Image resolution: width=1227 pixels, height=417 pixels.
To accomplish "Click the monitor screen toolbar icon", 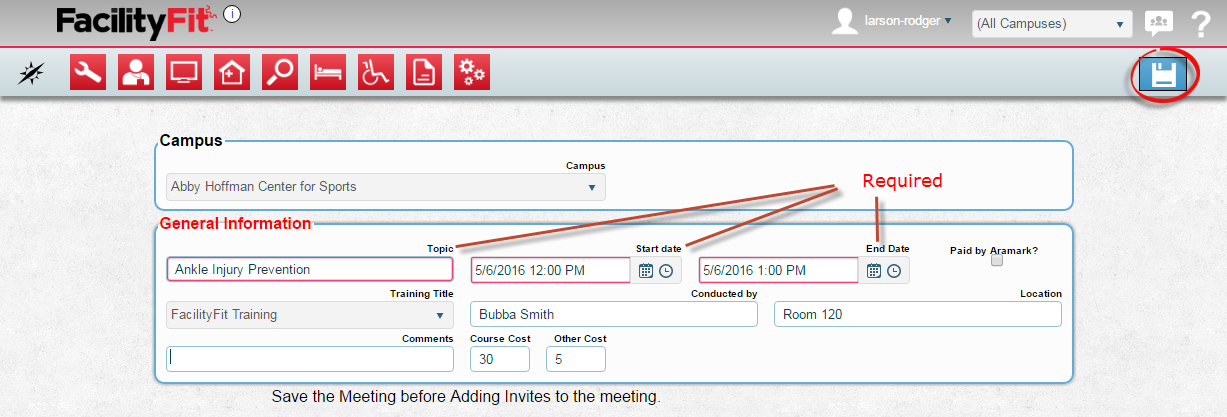I will point(184,73).
